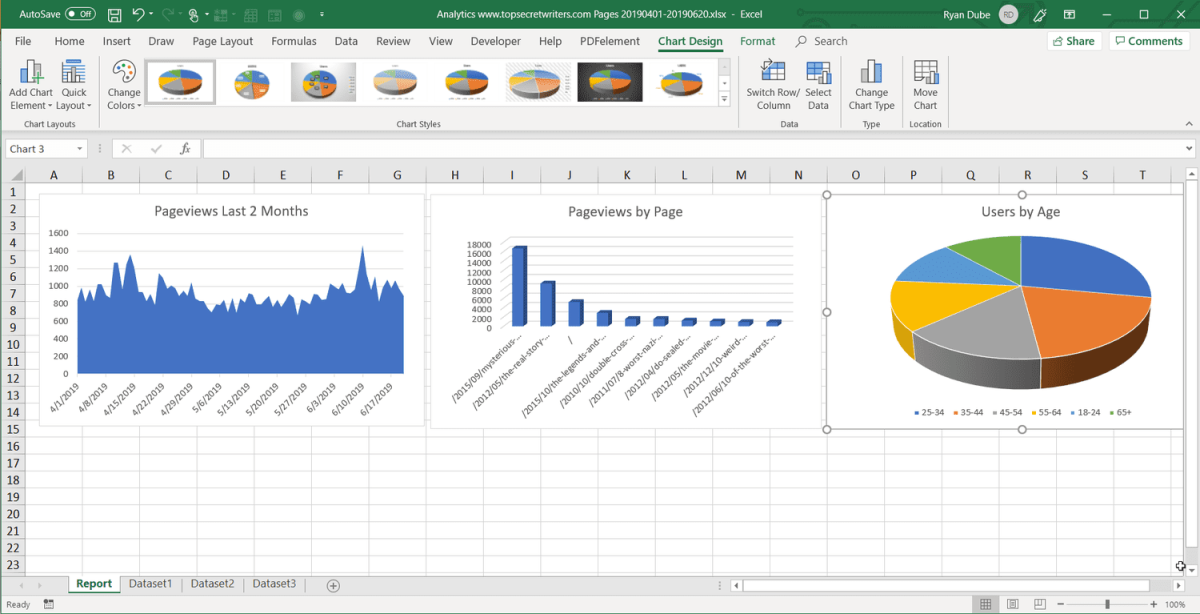This screenshot has width=1200, height=614.
Task: Click the Share button
Action: click(x=1073, y=41)
